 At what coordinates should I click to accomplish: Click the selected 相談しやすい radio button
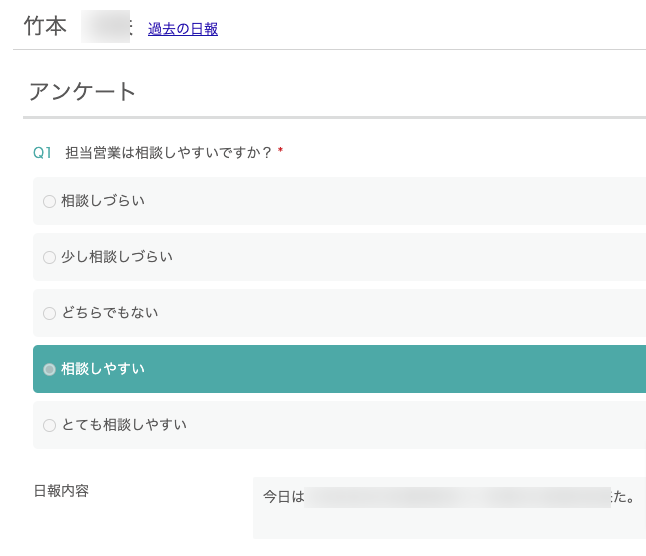(x=49, y=369)
